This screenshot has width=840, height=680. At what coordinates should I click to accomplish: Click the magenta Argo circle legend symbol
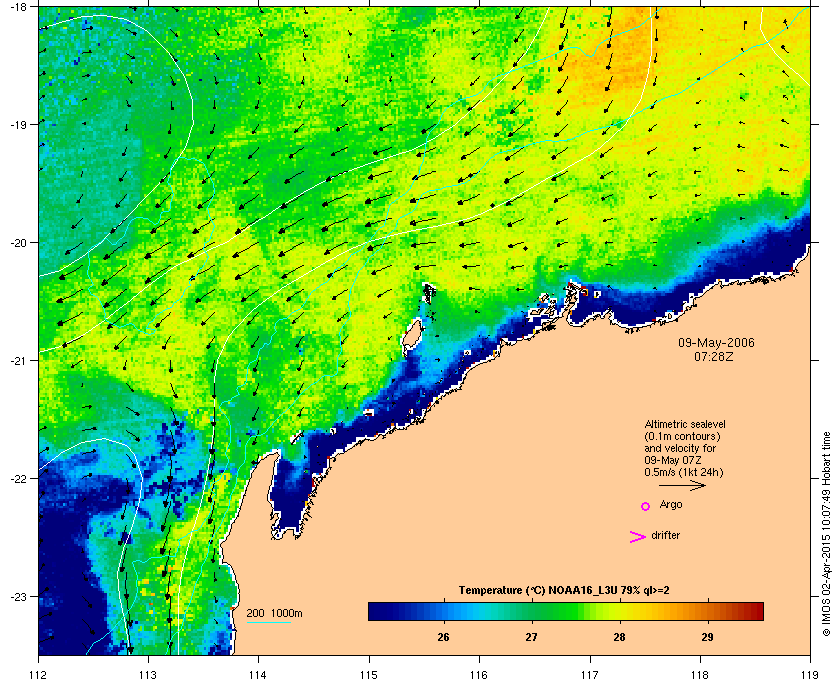tap(646, 506)
